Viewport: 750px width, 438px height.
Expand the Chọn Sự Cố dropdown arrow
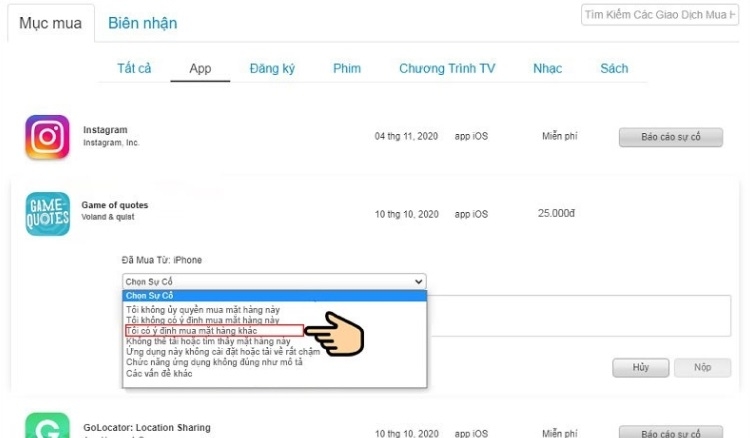click(418, 281)
